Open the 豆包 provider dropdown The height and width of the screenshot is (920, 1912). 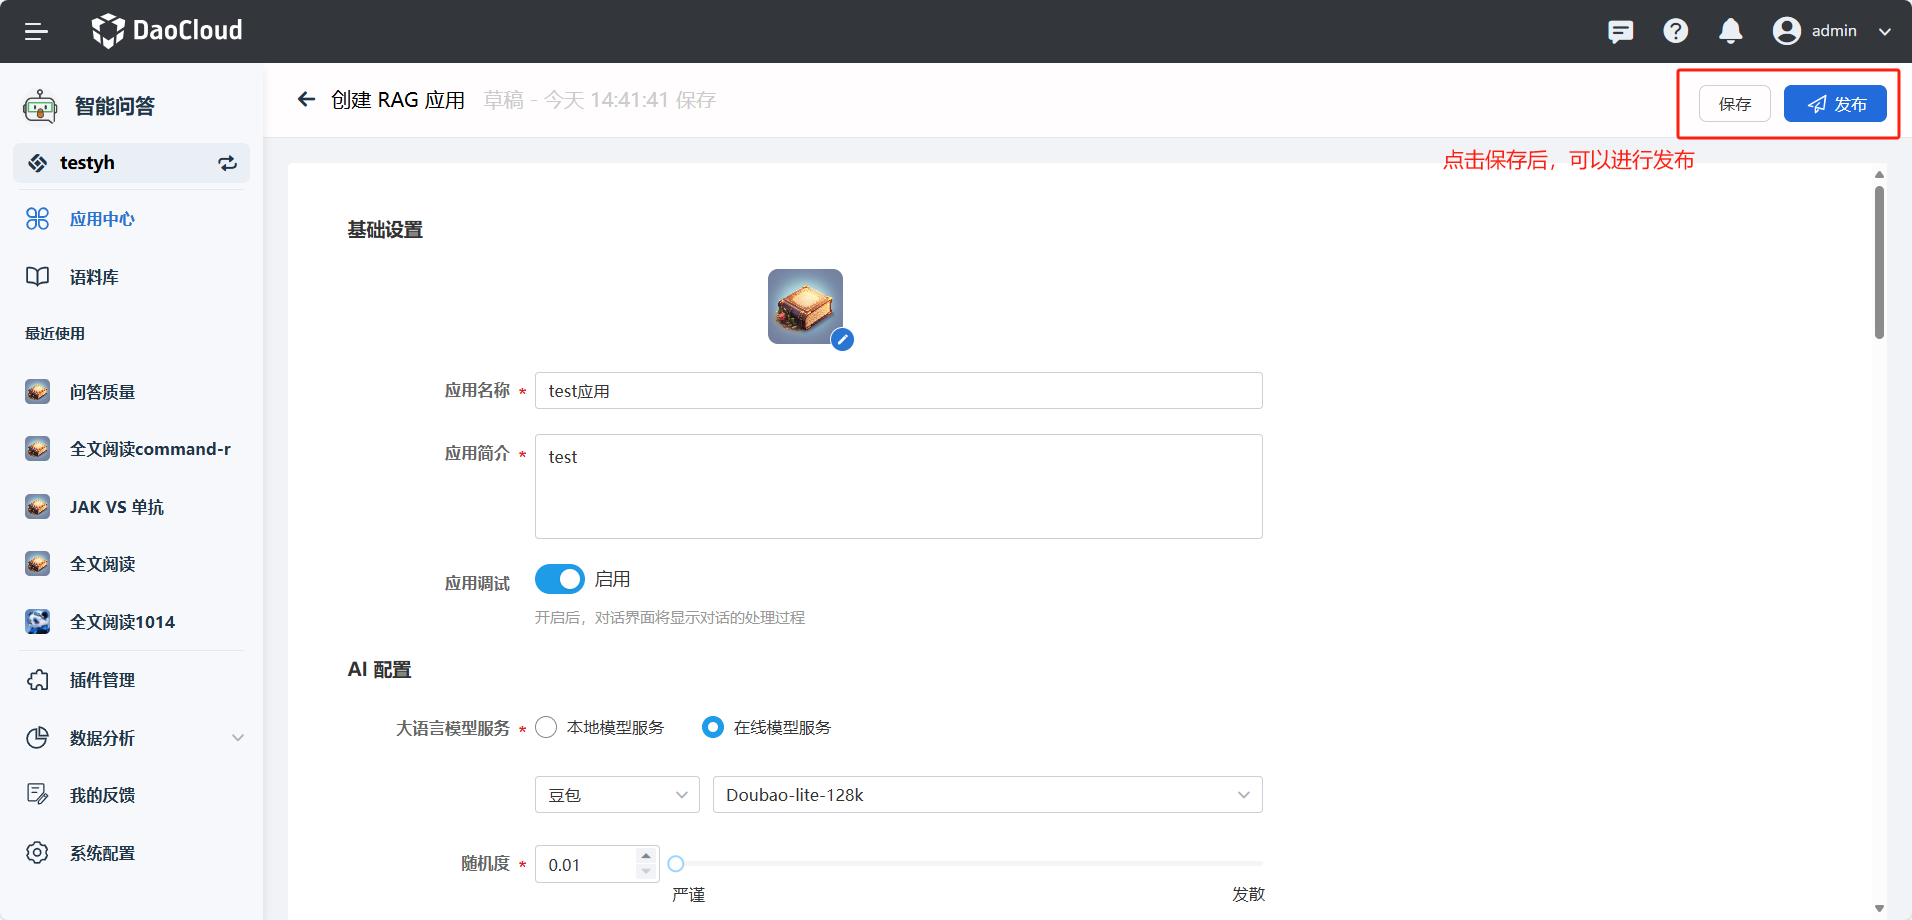pos(616,795)
